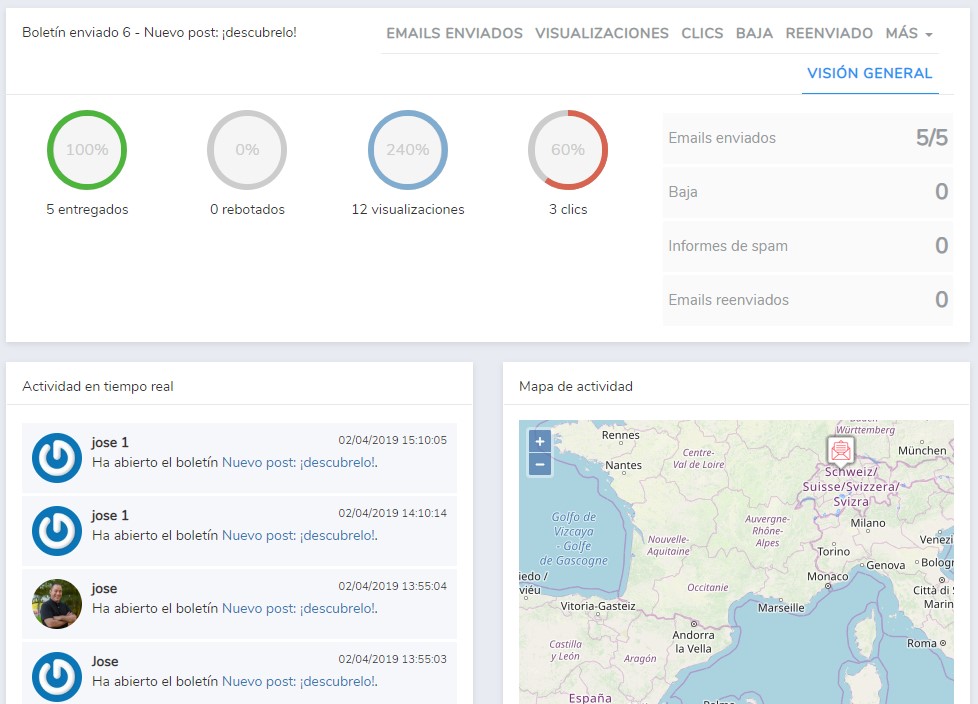
Task: Click the 240% views blue circle gauge
Action: 407,150
